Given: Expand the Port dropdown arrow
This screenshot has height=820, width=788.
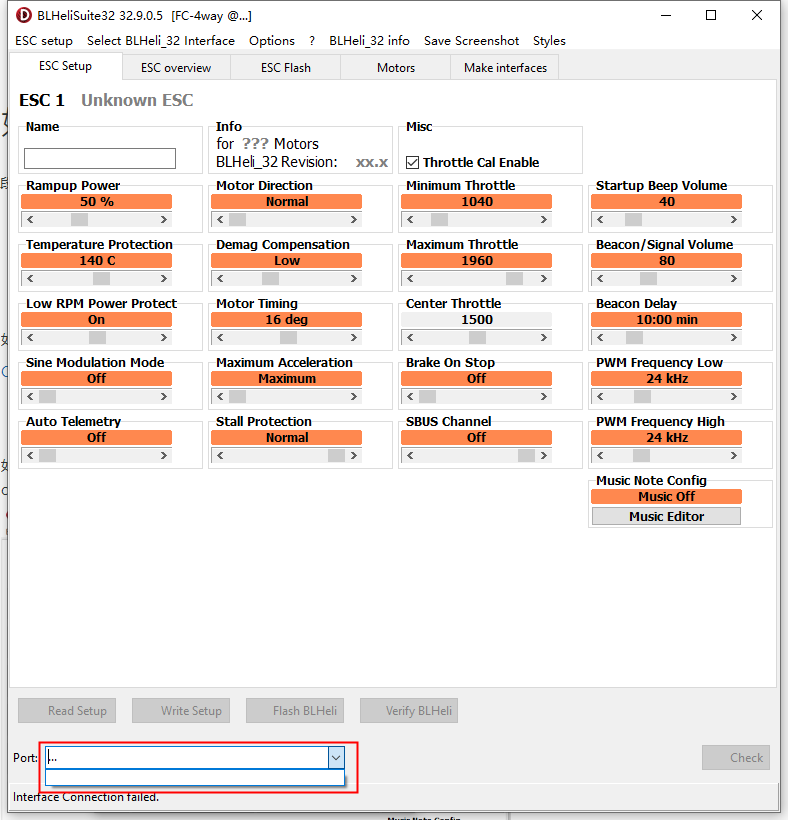Looking at the screenshot, I should (x=336, y=758).
